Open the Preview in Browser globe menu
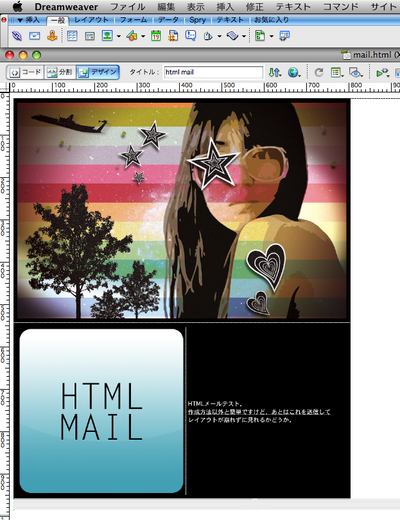Screen dimensions: 400x520 click(x=294, y=72)
